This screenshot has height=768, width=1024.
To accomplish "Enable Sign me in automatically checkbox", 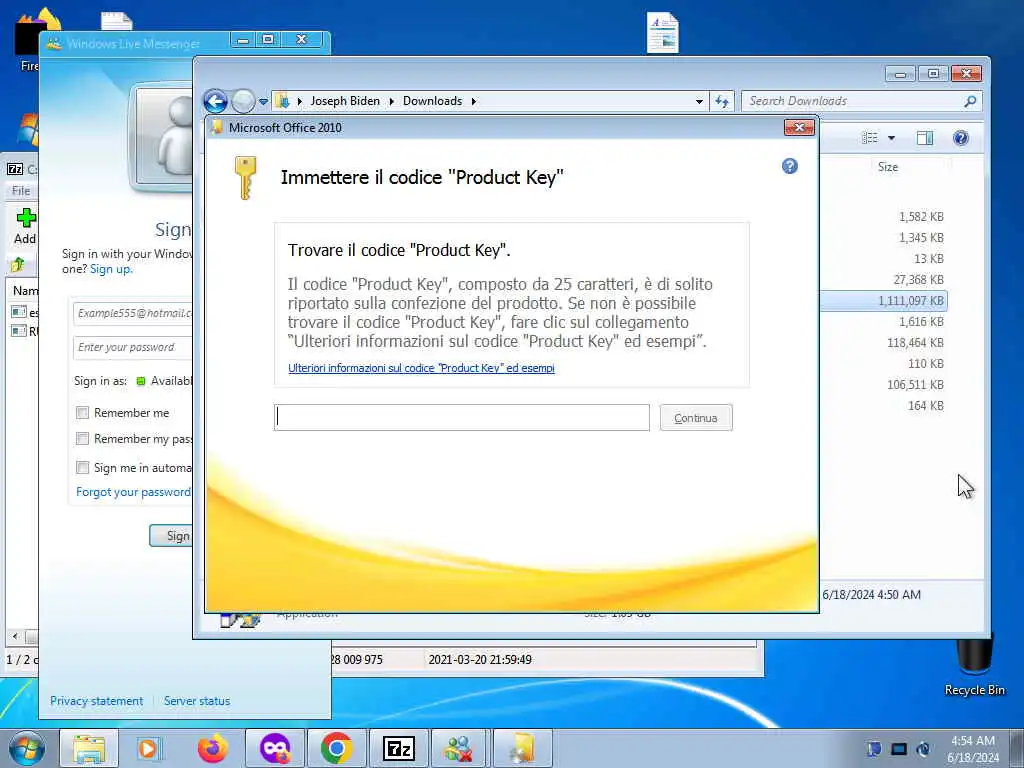I will pyautogui.click(x=82, y=468).
